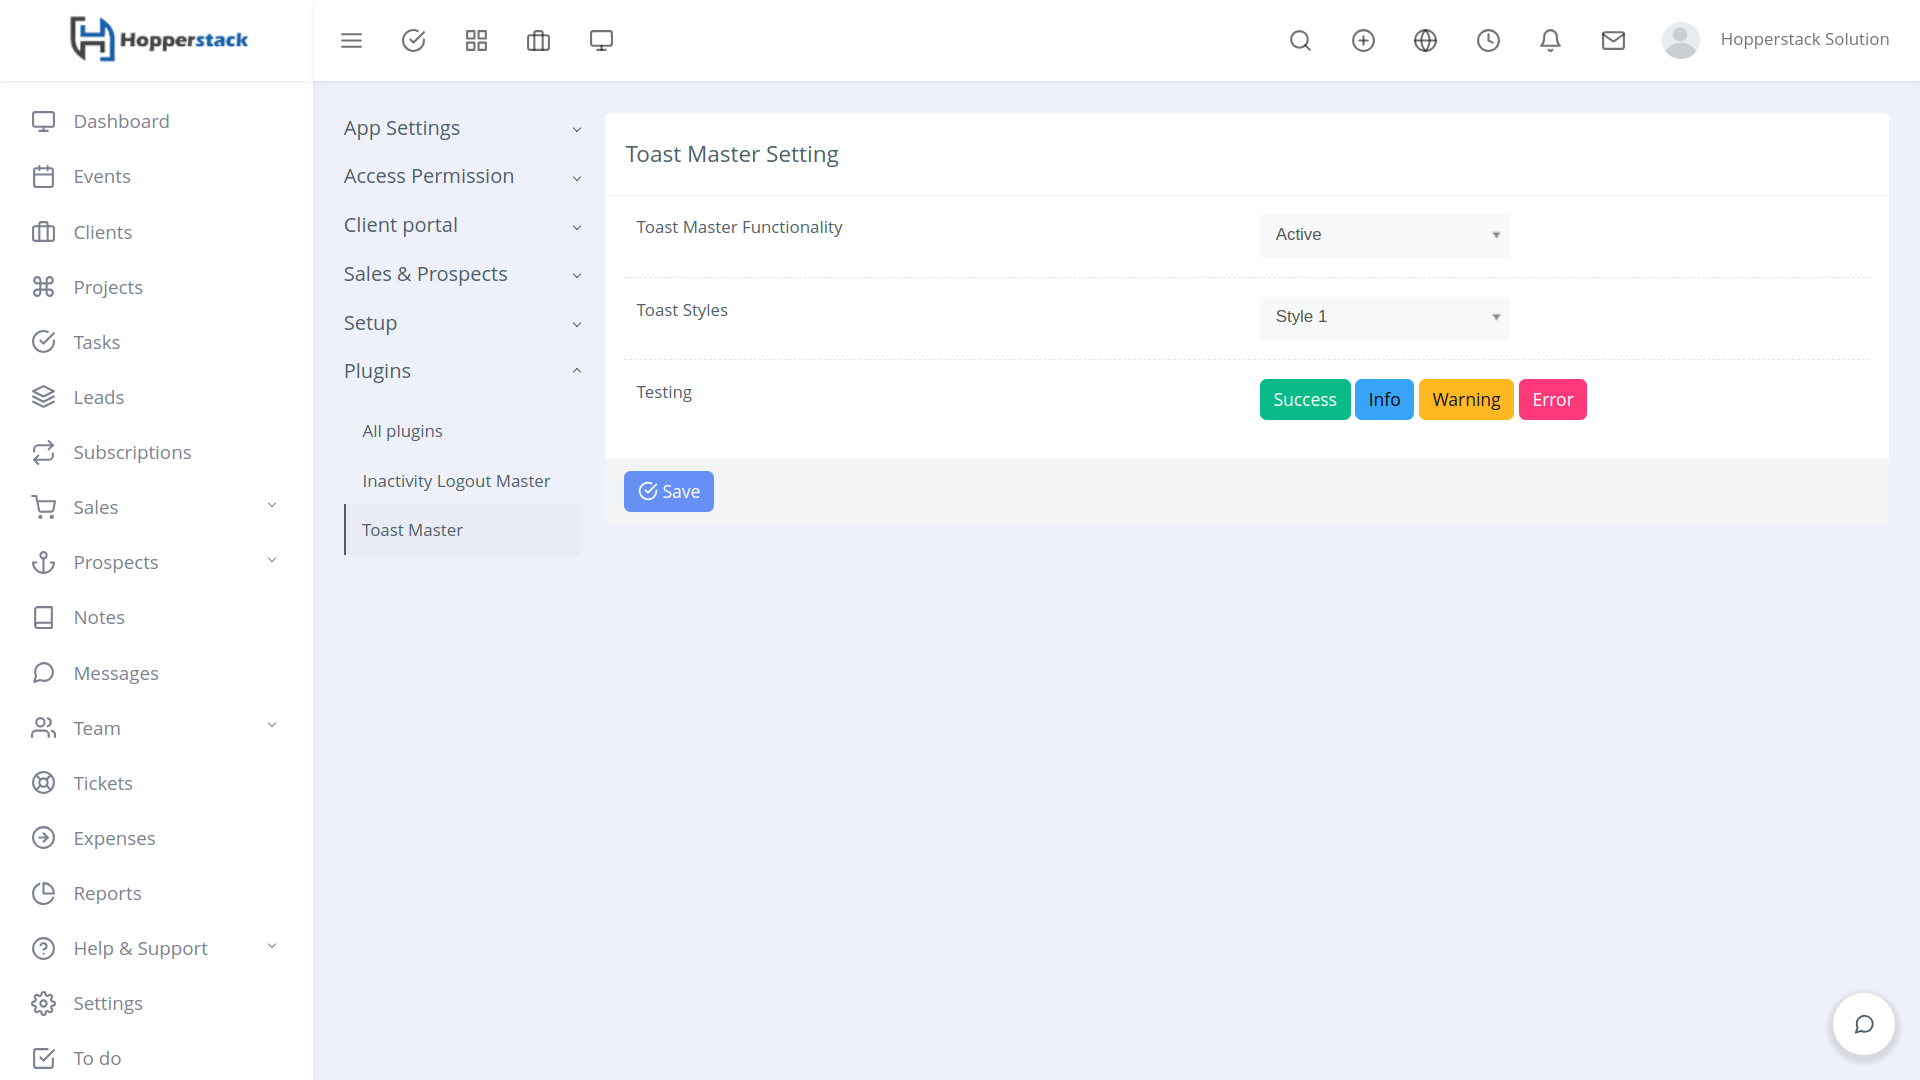Click the quick add plus icon
Screen dimensions: 1920x1080
click(1363, 40)
